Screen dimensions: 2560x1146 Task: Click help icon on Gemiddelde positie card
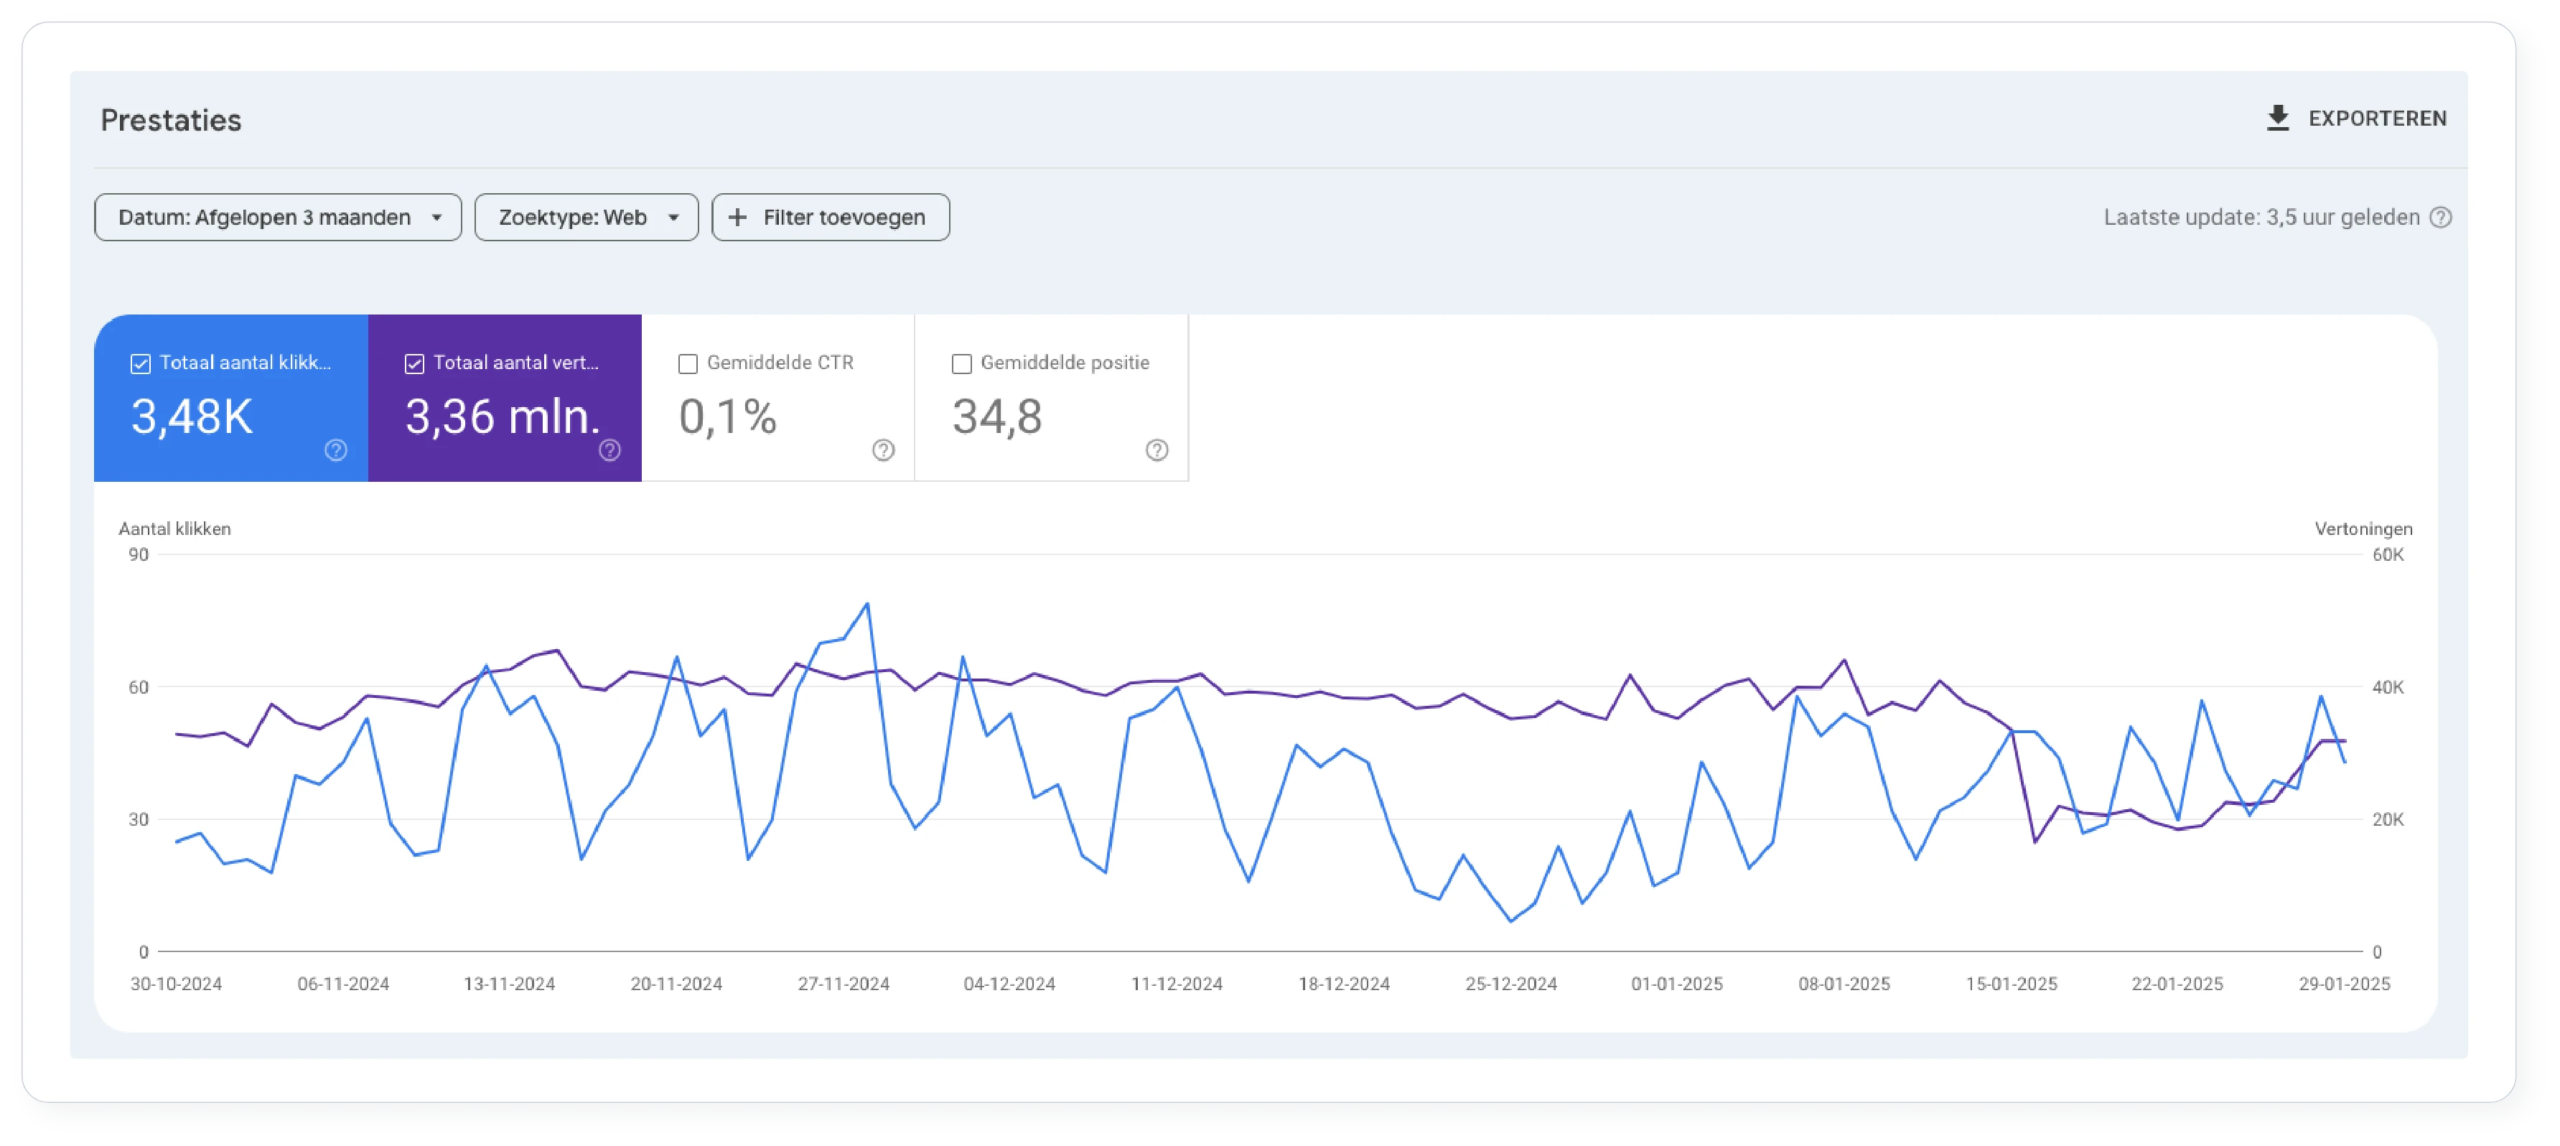pyautogui.click(x=1157, y=451)
